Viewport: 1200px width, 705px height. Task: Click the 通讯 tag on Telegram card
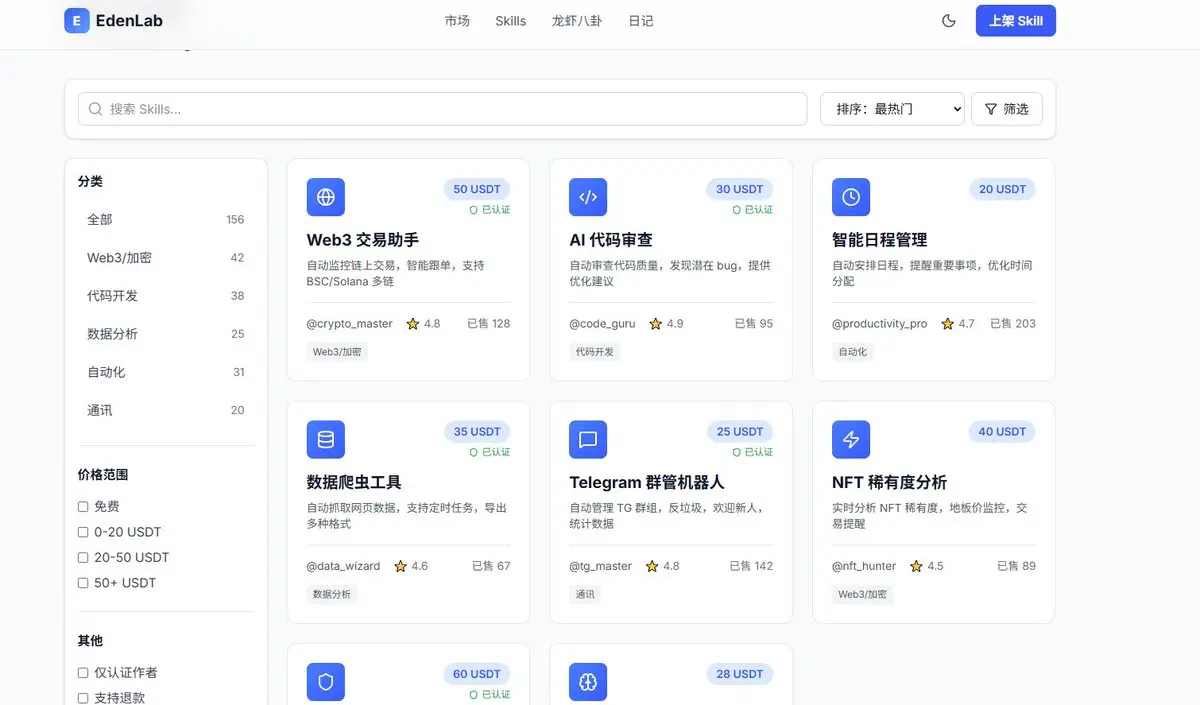[585, 594]
